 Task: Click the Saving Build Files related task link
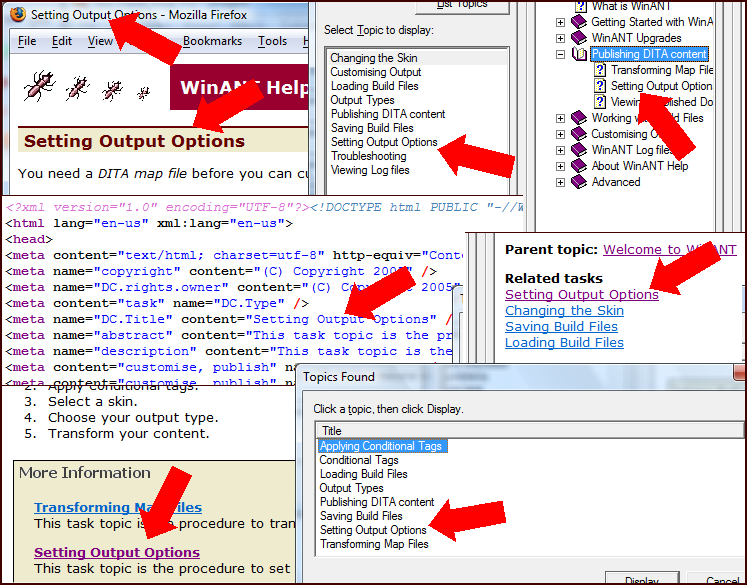pos(561,326)
